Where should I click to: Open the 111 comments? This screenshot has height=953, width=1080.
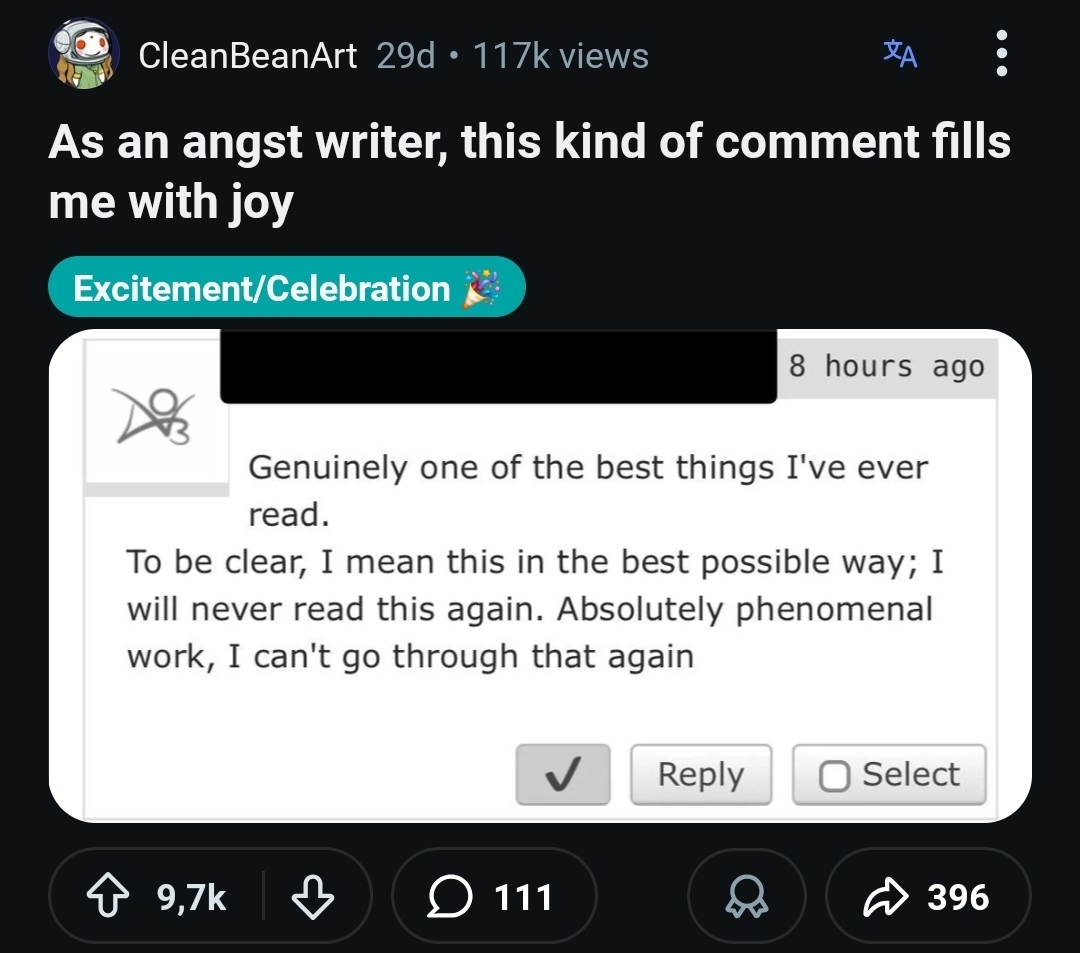(494, 897)
